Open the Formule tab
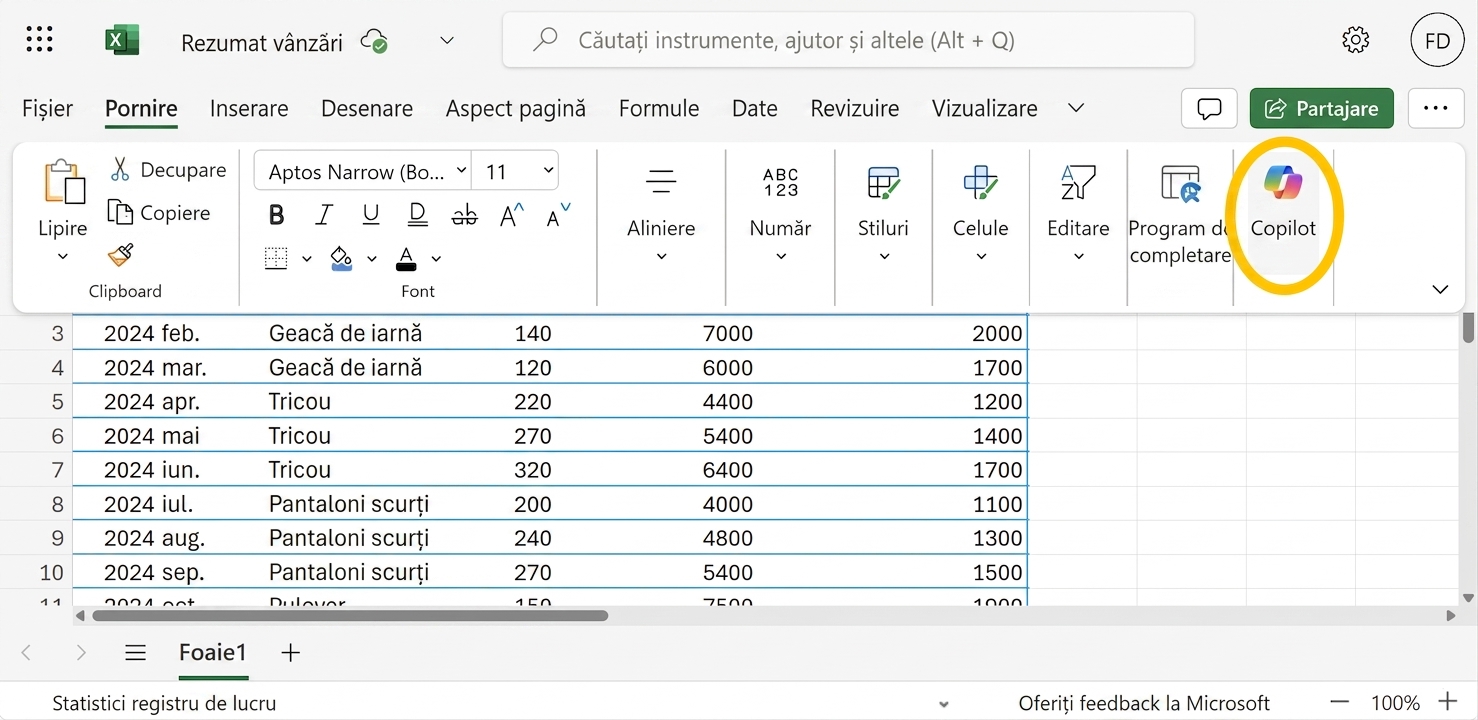 pos(659,108)
